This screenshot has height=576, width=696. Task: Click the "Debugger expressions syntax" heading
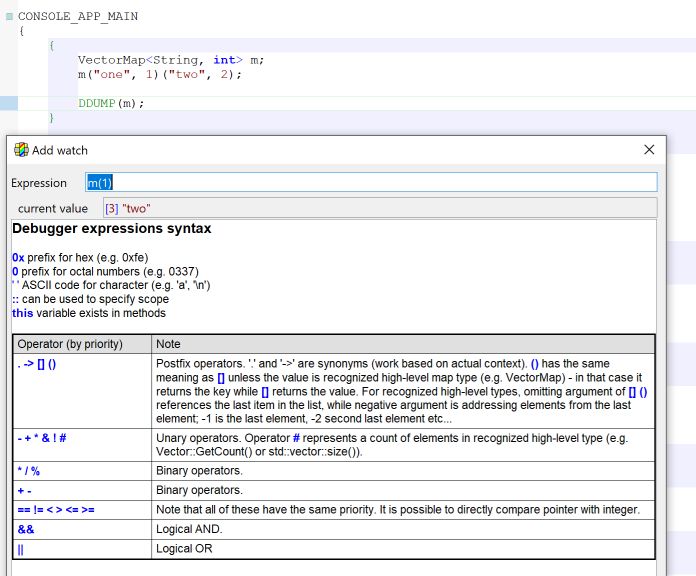click(111, 229)
